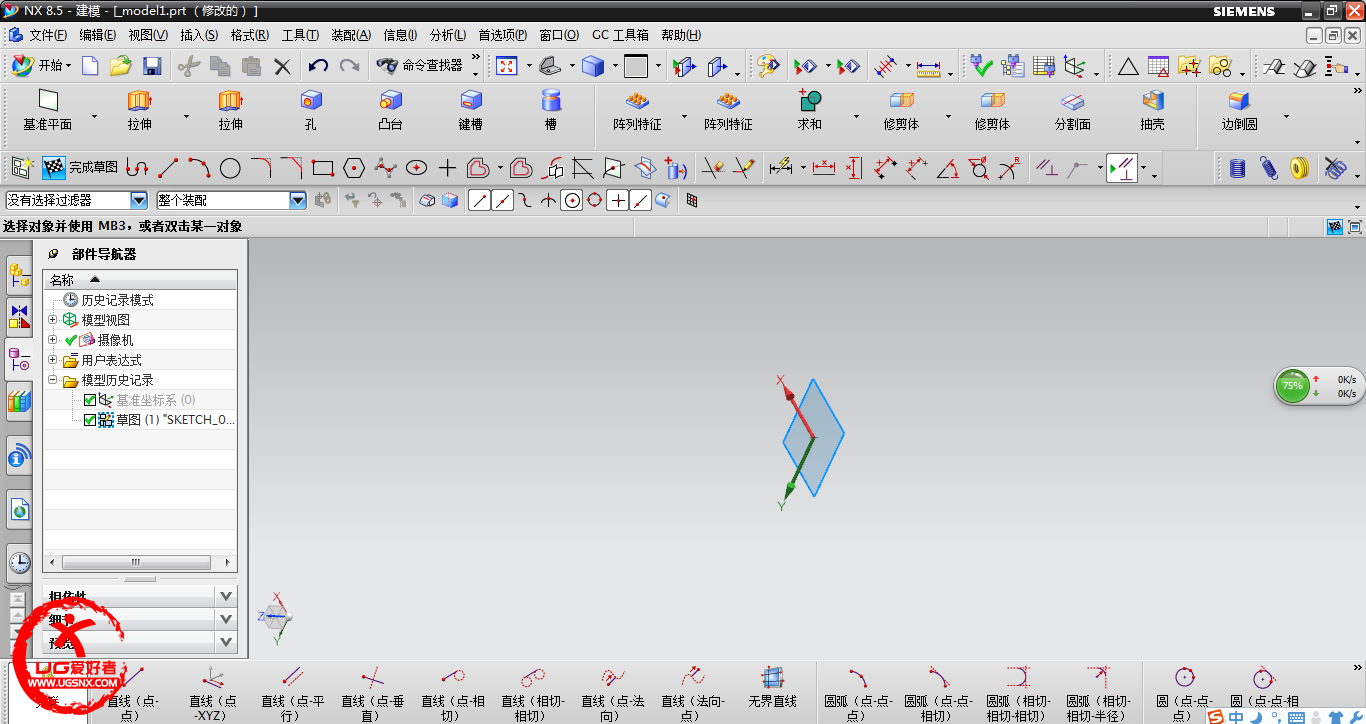The width and height of the screenshot is (1366, 724).
Task: Open the 帮助(H) menu
Action: coord(681,35)
